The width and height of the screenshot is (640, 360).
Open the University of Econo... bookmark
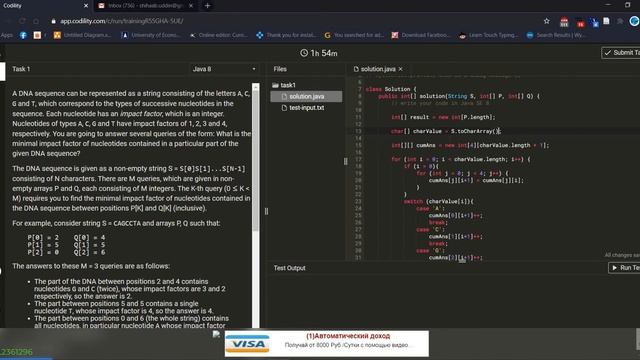coord(150,36)
